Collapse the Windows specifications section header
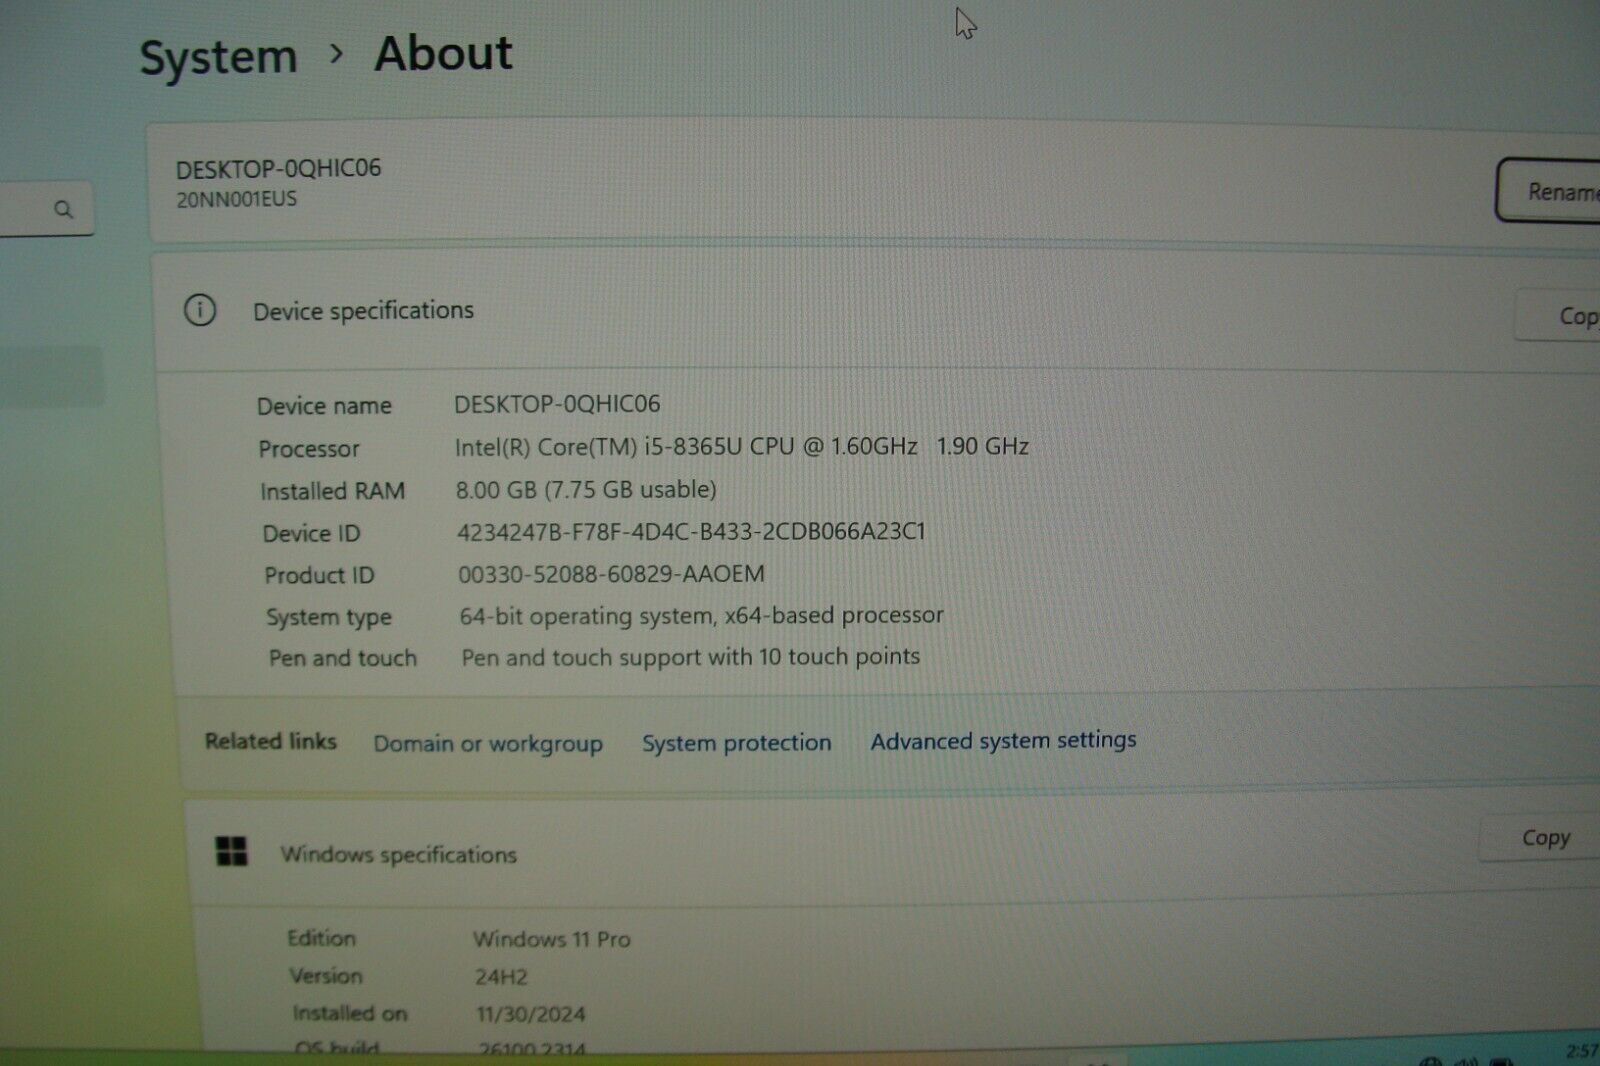The height and width of the screenshot is (1066, 1600). pyautogui.click(x=890, y=853)
